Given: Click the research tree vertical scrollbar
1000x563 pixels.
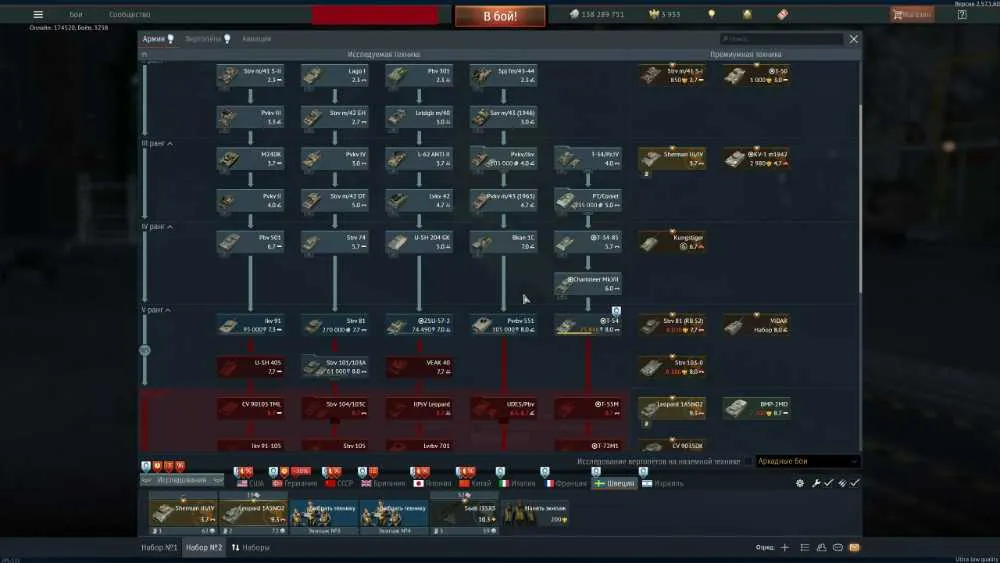Looking at the screenshot, I should (860, 198).
